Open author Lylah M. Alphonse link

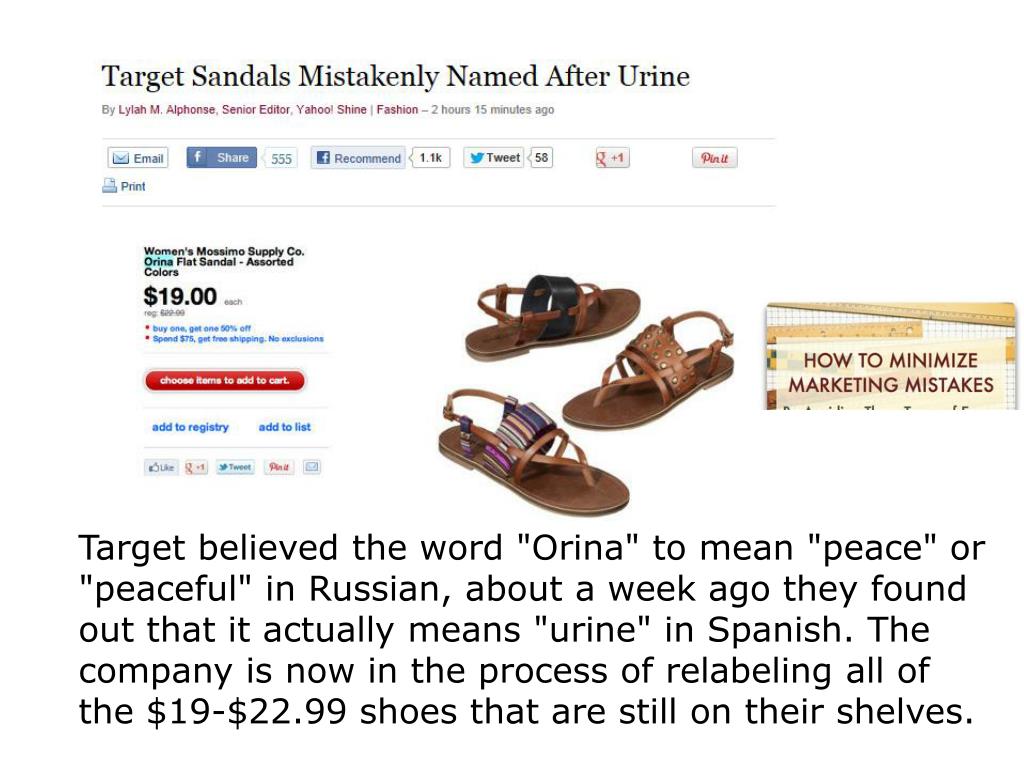[166, 110]
